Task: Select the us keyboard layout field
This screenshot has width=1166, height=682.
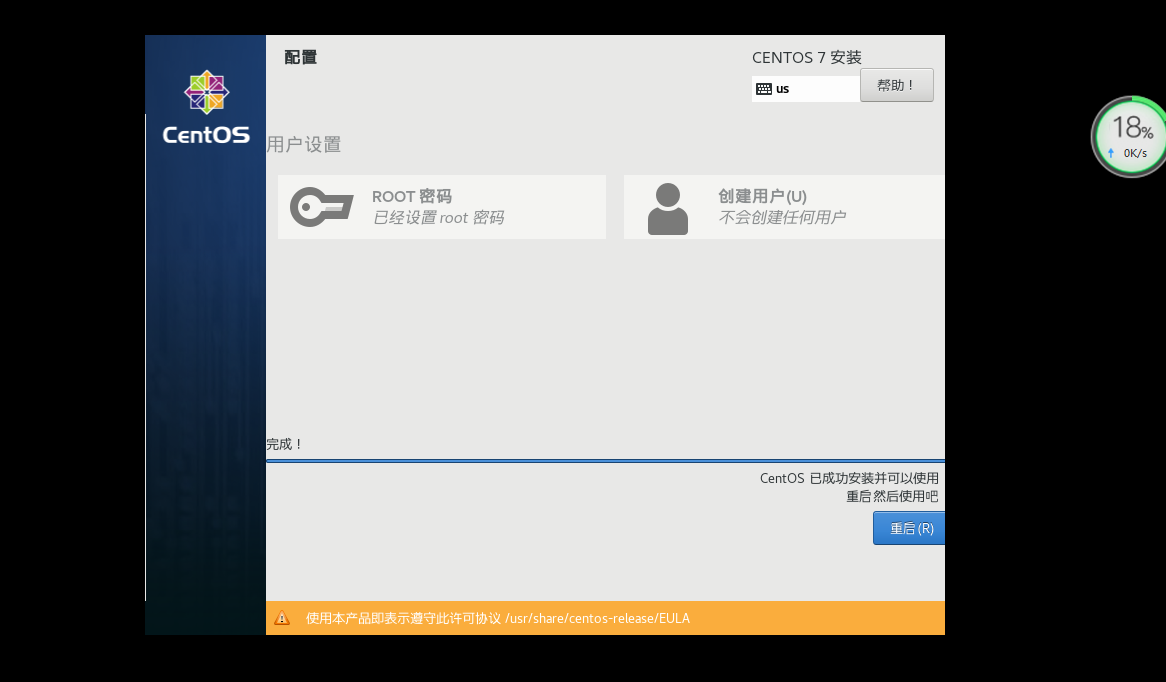Action: click(805, 89)
